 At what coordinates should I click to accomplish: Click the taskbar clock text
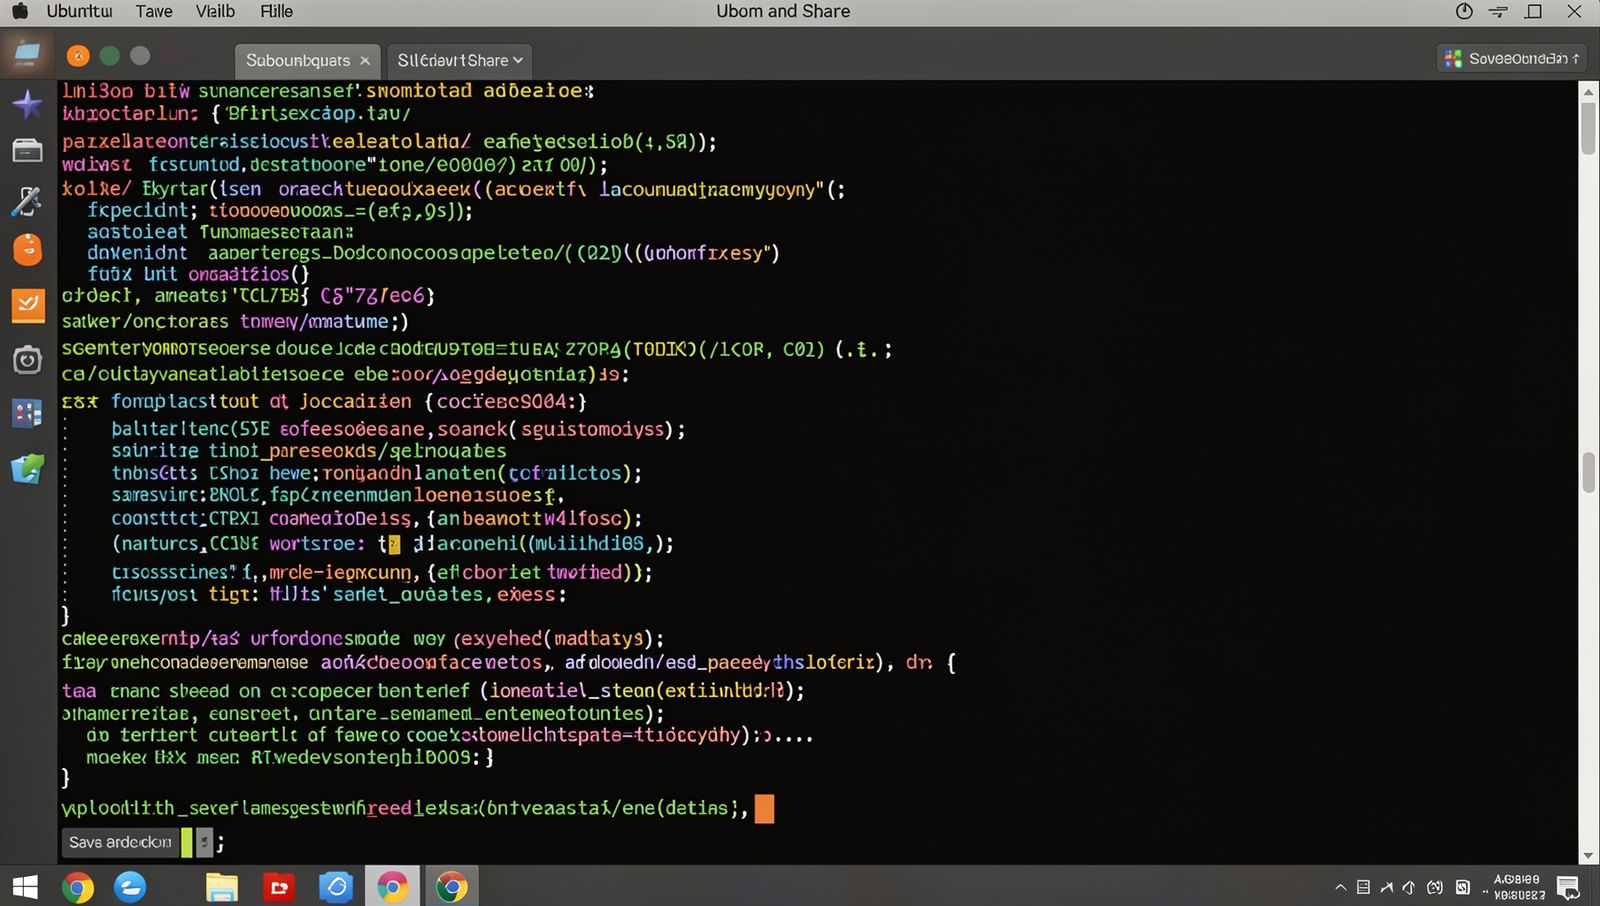click(x=1518, y=887)
